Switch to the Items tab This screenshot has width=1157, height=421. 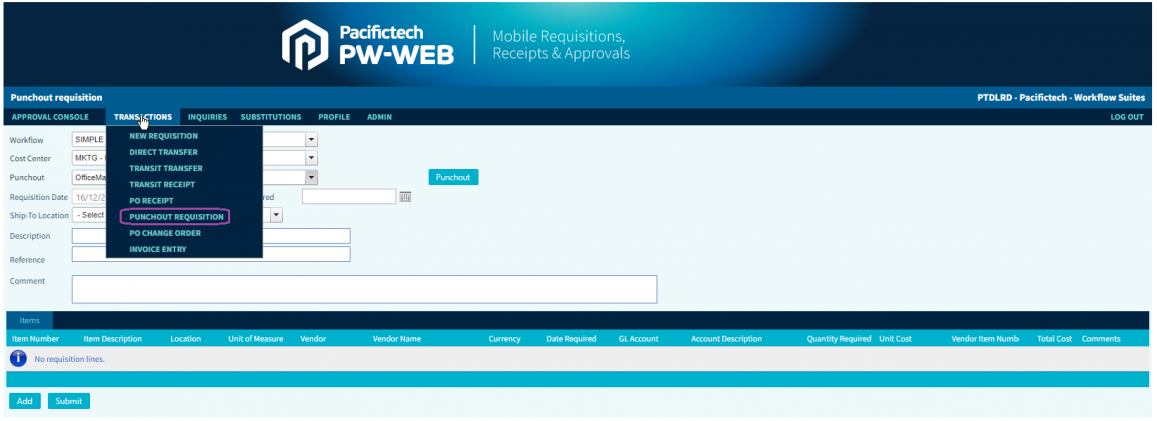(x=30, y=321)
